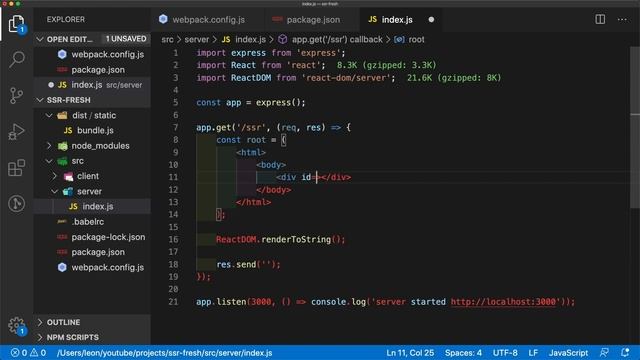Open the Extensions view icon

(x=16, y=168)
